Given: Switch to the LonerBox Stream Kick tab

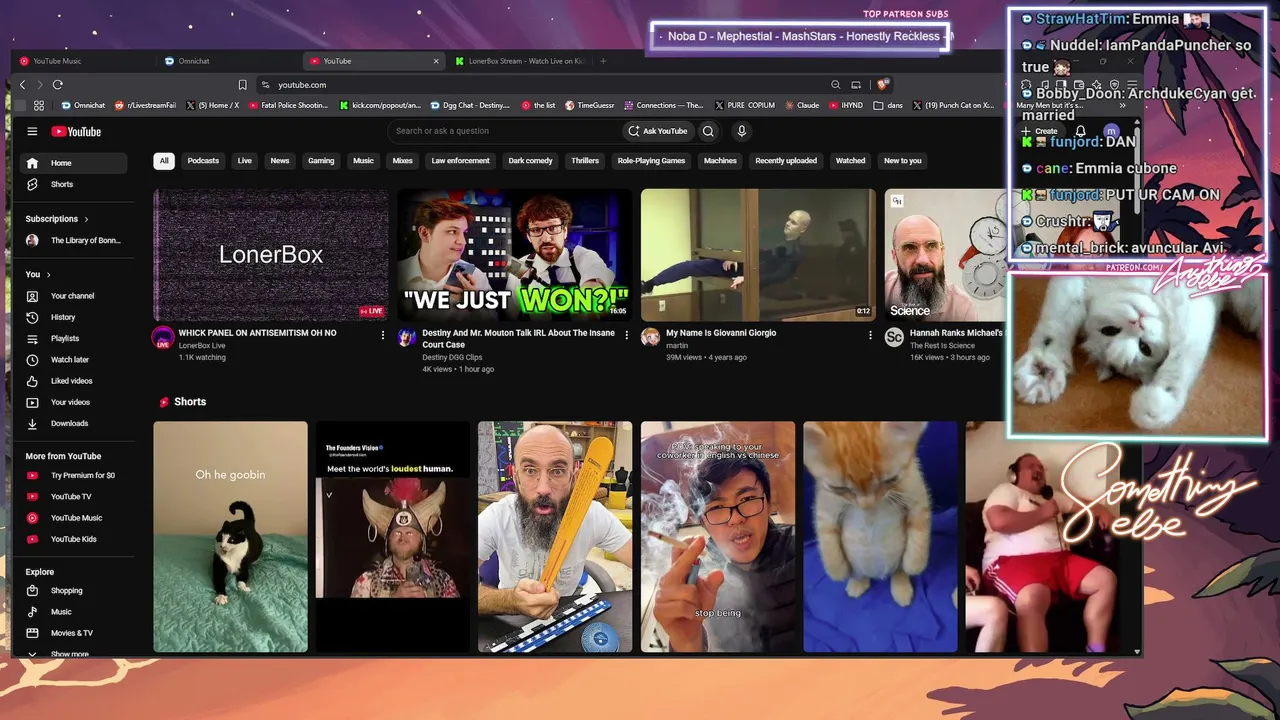Looking at the screenshot, I should [520, 61].
